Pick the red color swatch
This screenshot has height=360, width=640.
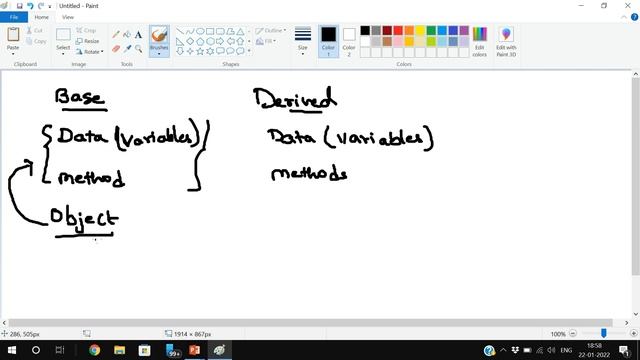click(x=398, y=30)
